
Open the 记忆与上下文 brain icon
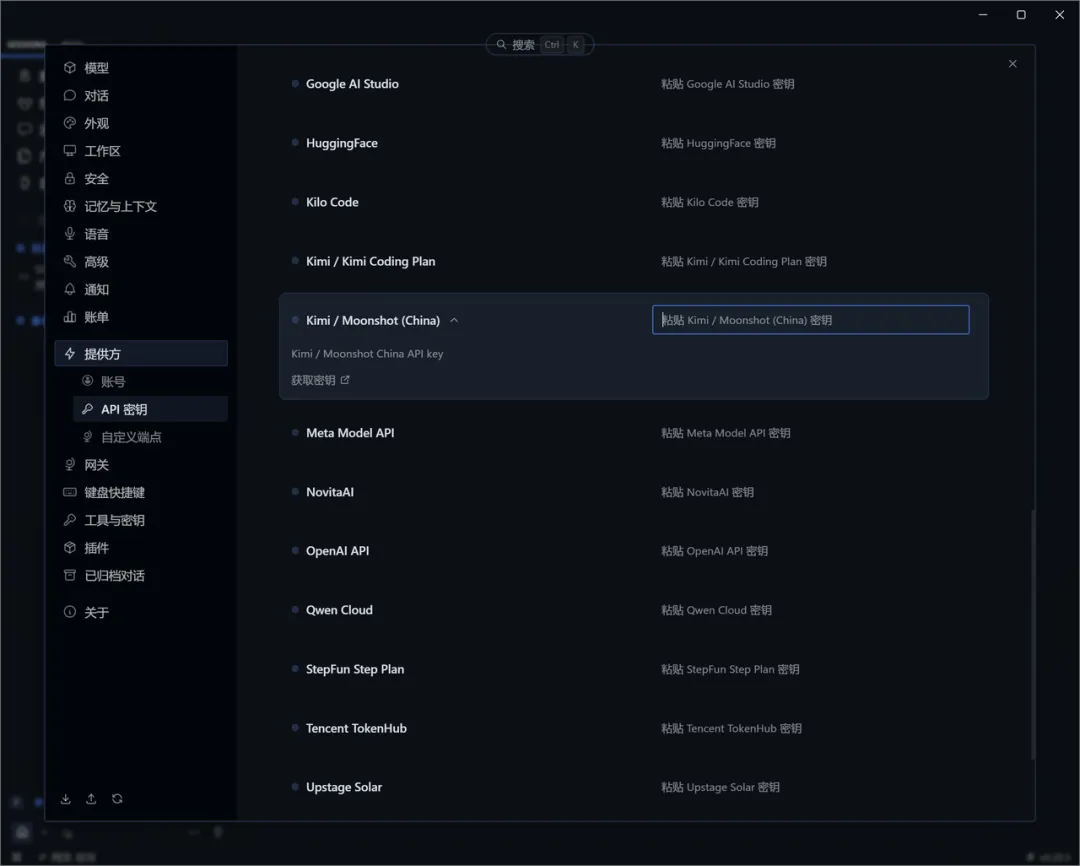[70, 206]
